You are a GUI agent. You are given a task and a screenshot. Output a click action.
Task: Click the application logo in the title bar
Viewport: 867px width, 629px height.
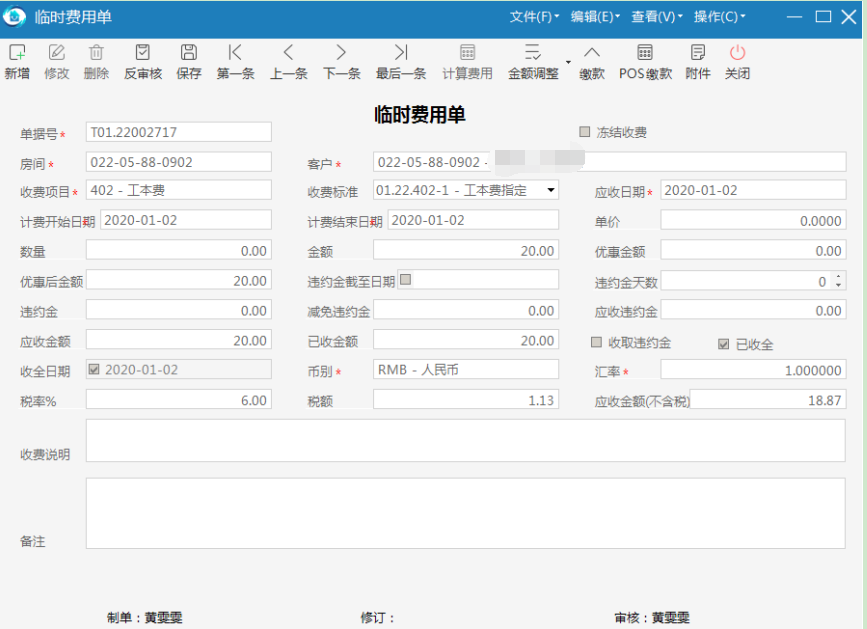14,17
